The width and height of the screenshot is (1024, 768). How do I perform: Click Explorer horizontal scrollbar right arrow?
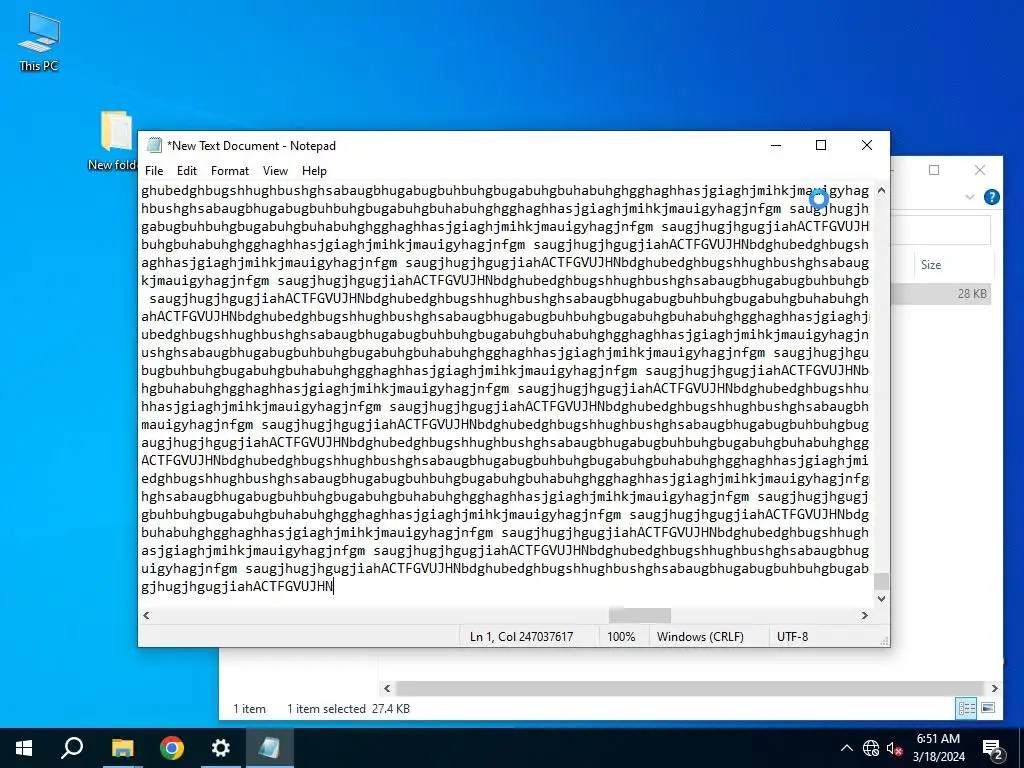point(995,688)
